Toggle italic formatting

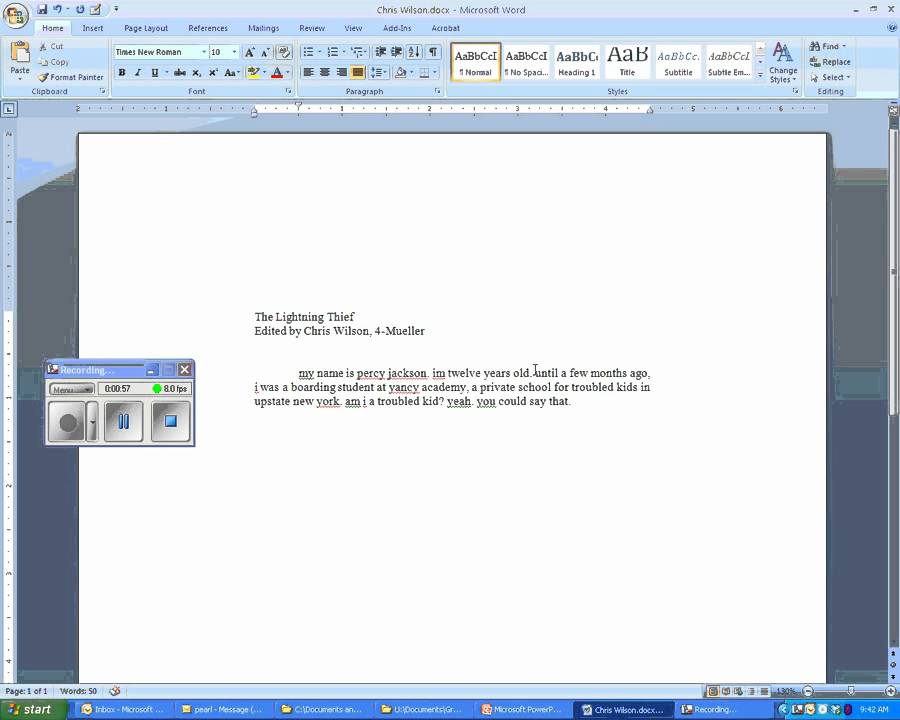[x=138, y=72]
